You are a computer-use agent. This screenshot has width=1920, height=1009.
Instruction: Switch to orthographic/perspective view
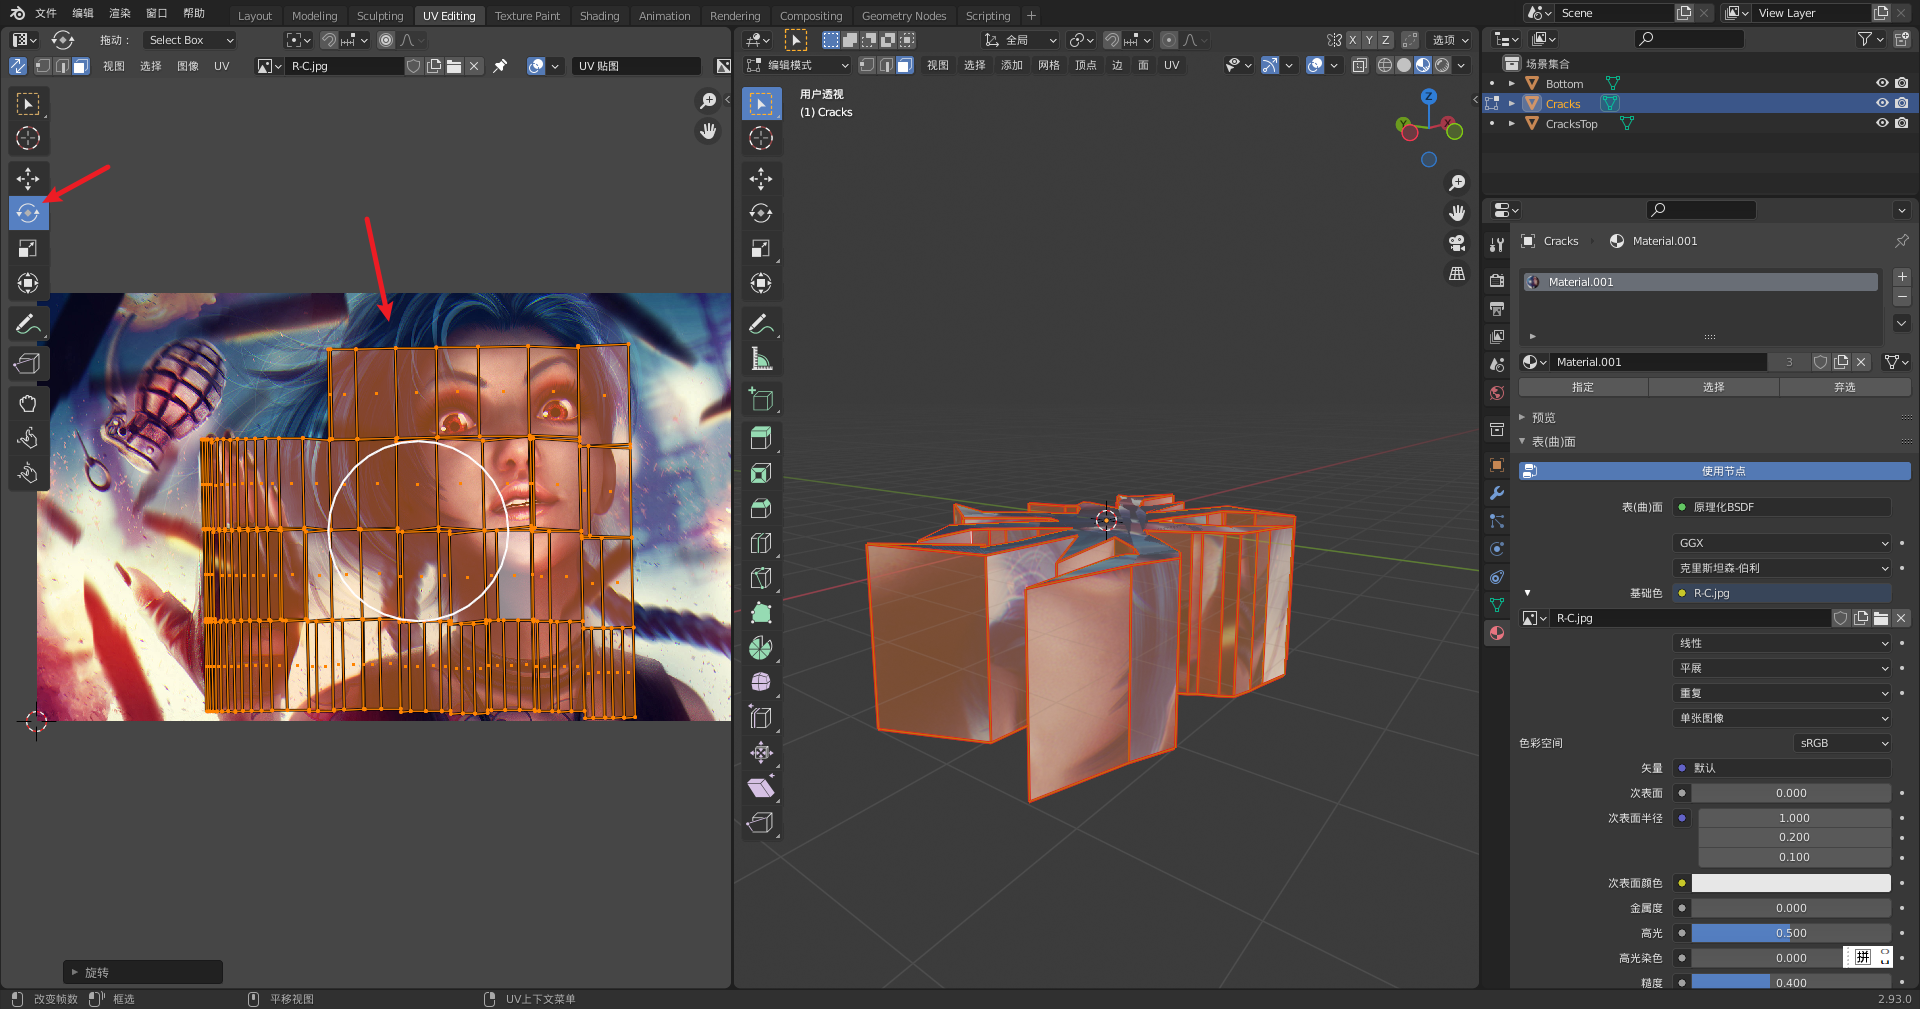[1457, 273]
